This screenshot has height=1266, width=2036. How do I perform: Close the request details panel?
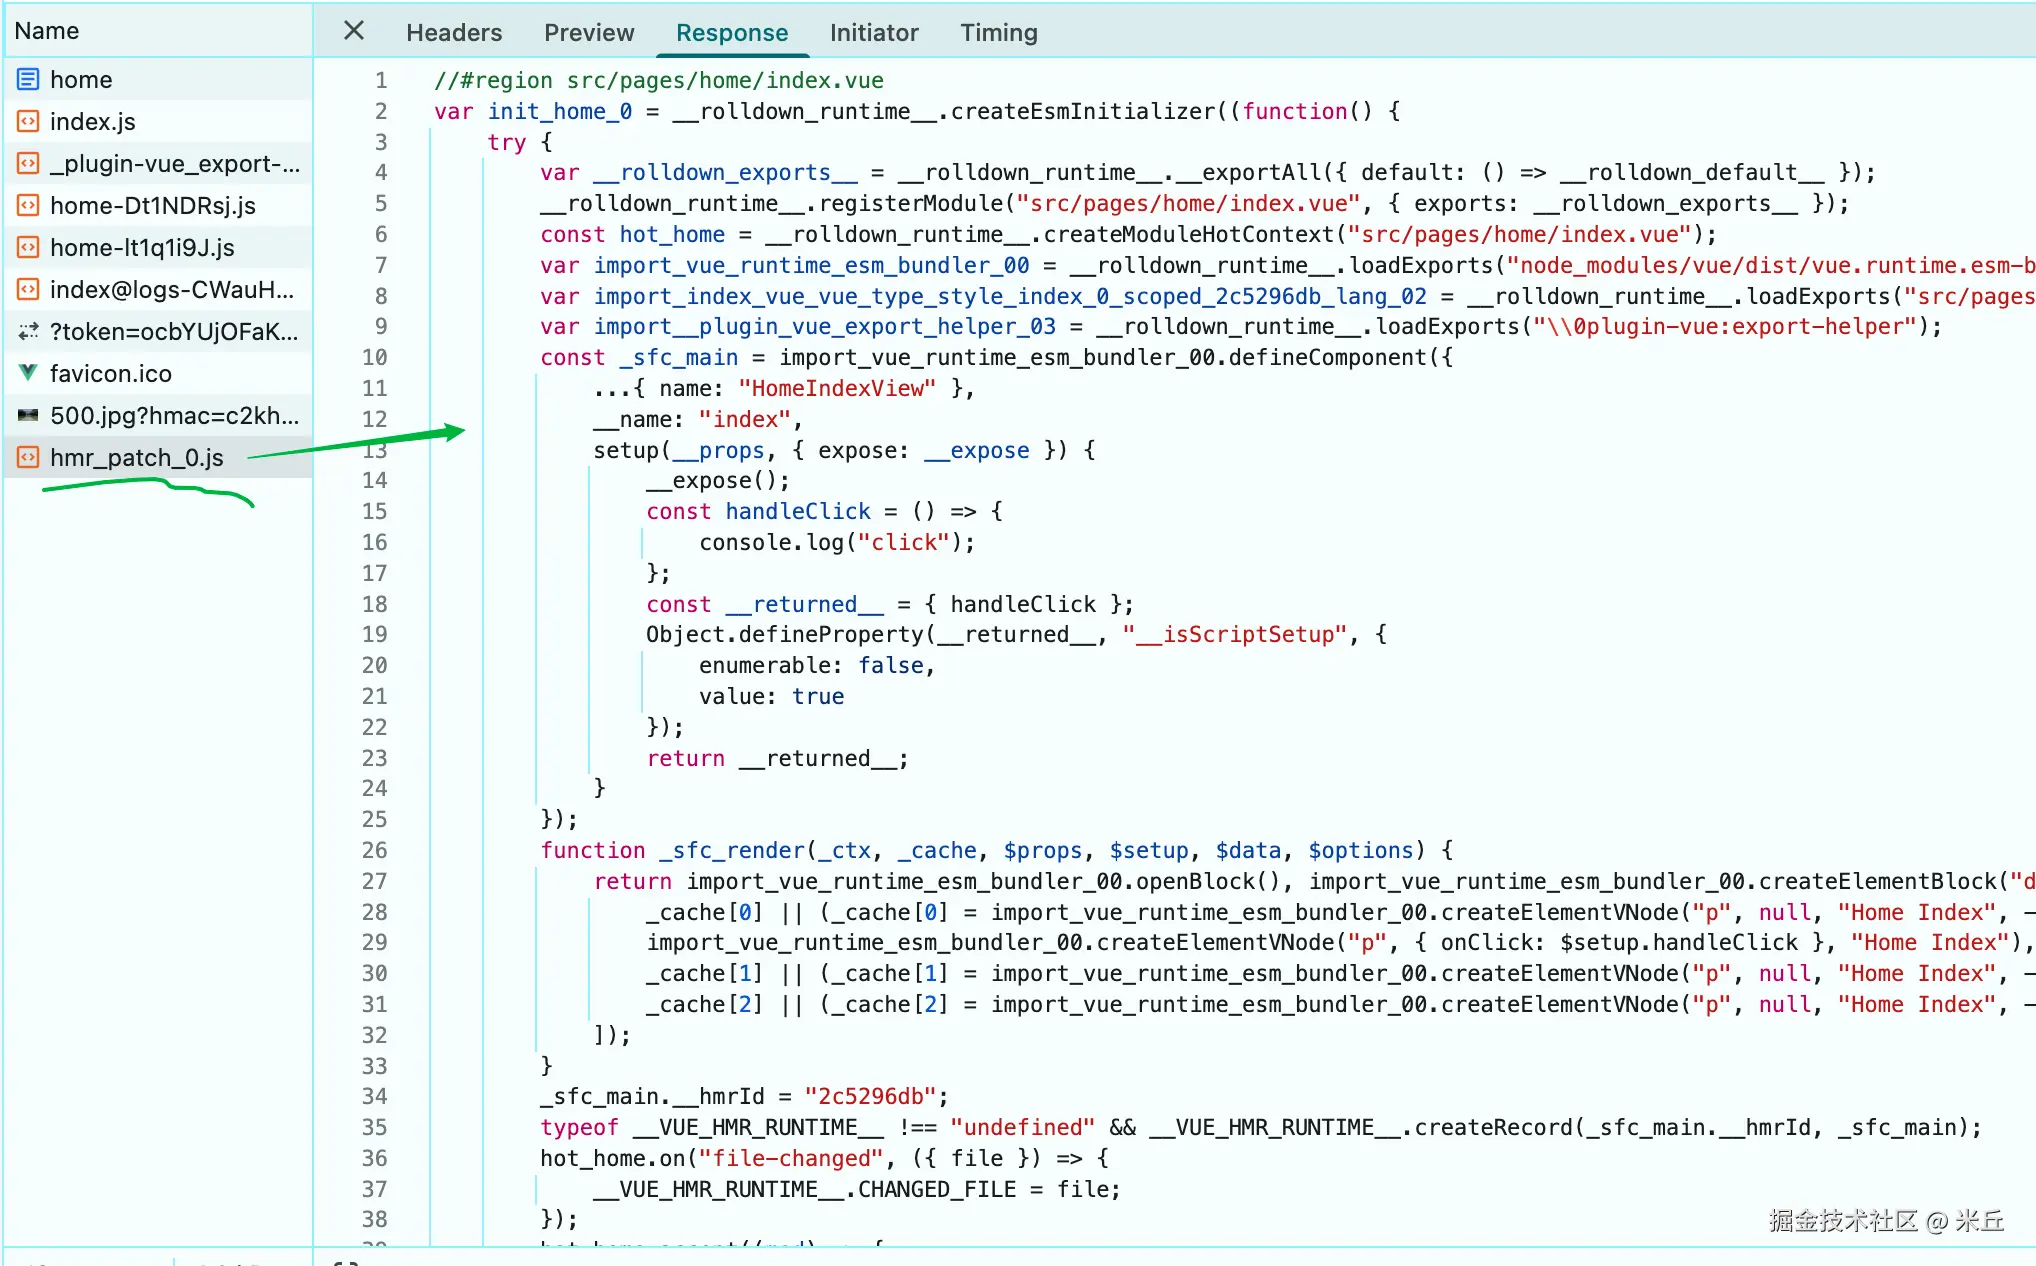(x=354, y=31)
